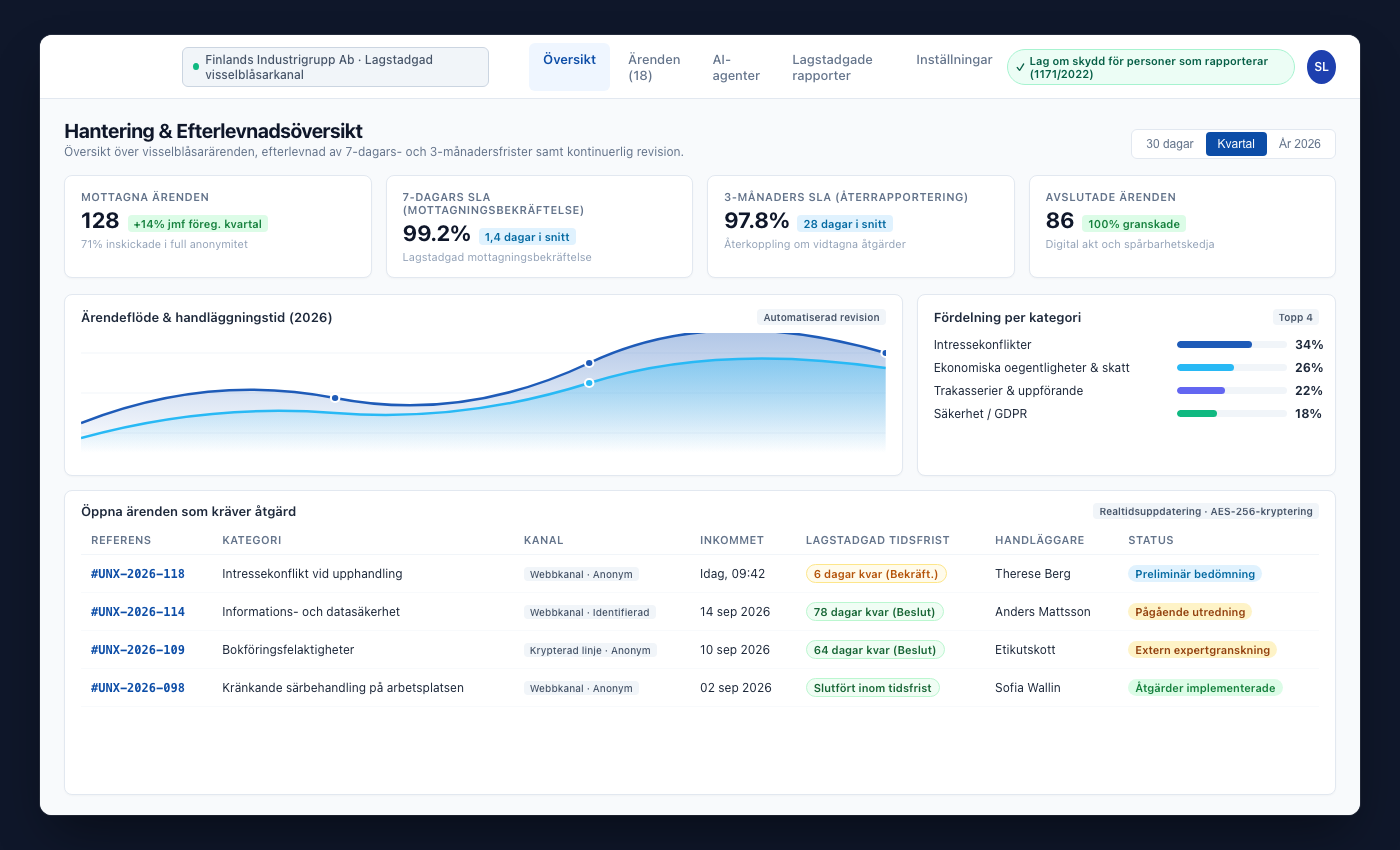Select the År 2026 time range

click(1300, 144)
